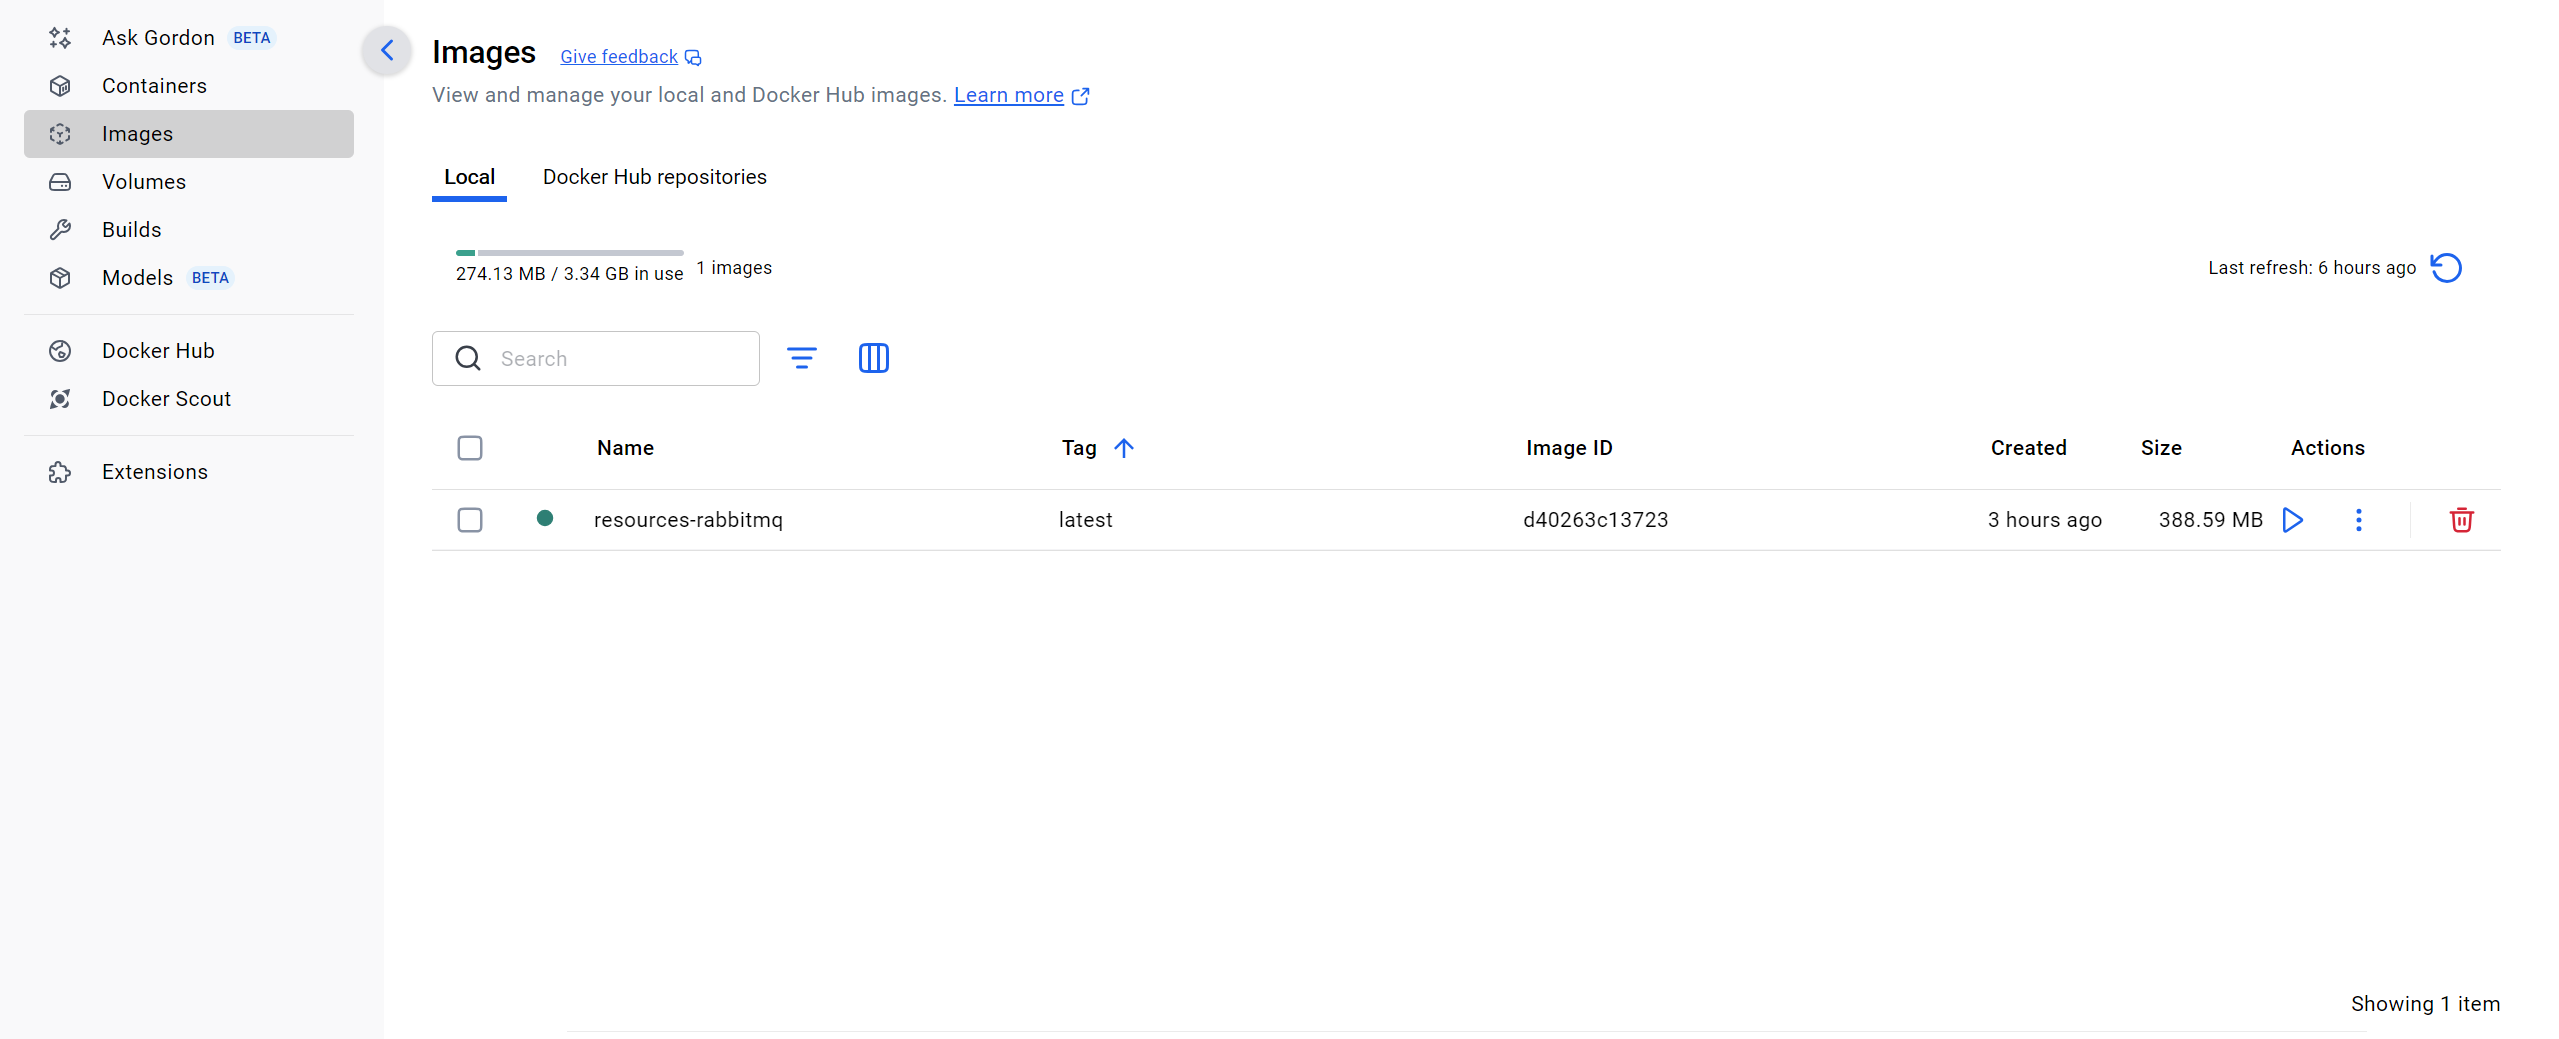
Task: Click the latest tag cell
Action: click(1086, 520)
